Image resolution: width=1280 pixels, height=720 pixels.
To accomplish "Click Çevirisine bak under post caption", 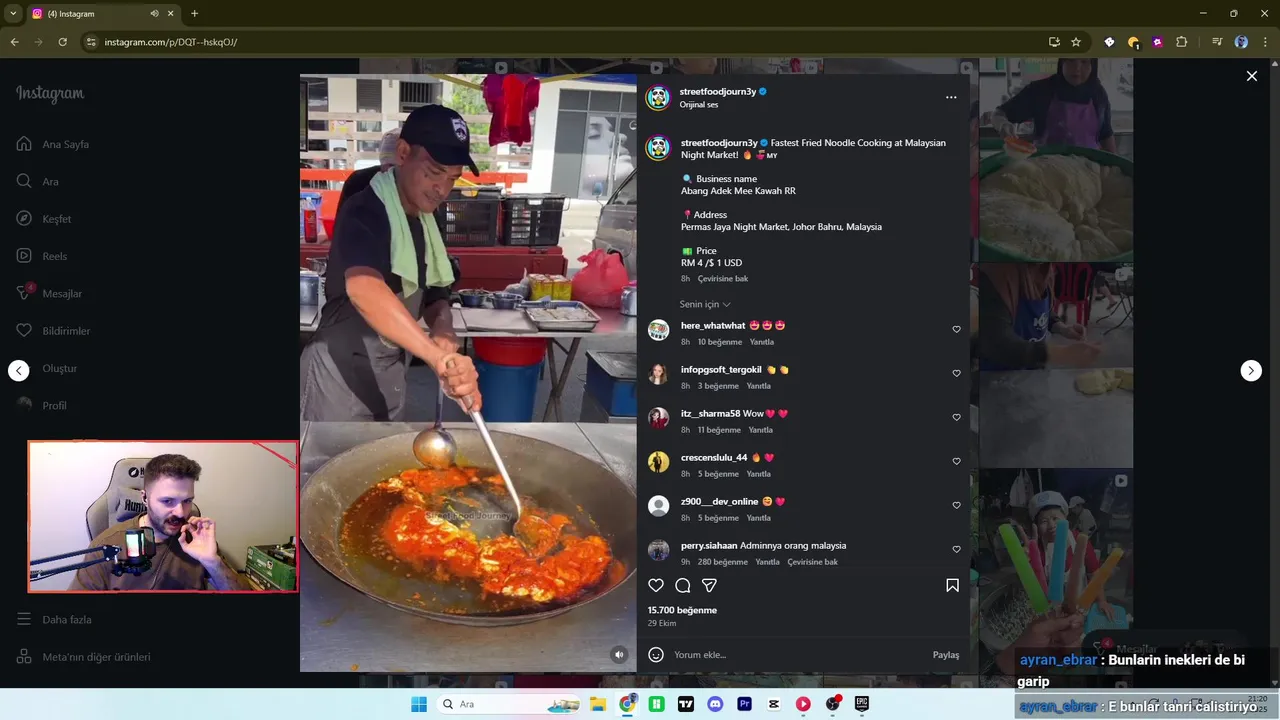I will (x=723, y=279).
